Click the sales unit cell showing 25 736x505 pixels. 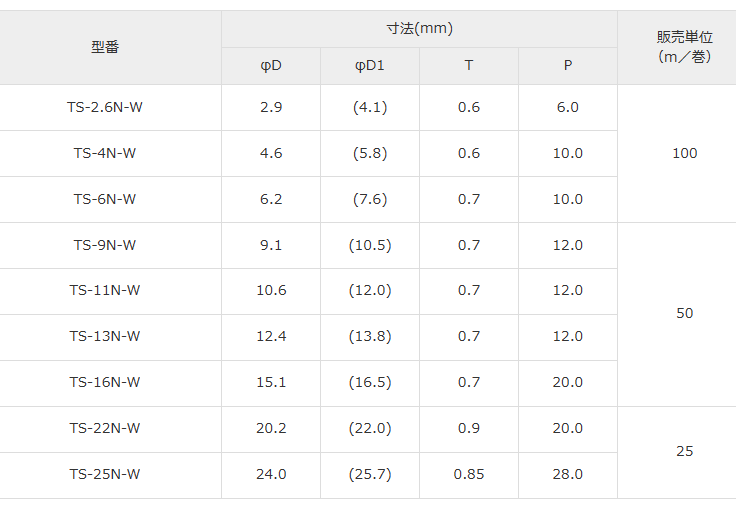pyautogui.click(x=684, y=452)
